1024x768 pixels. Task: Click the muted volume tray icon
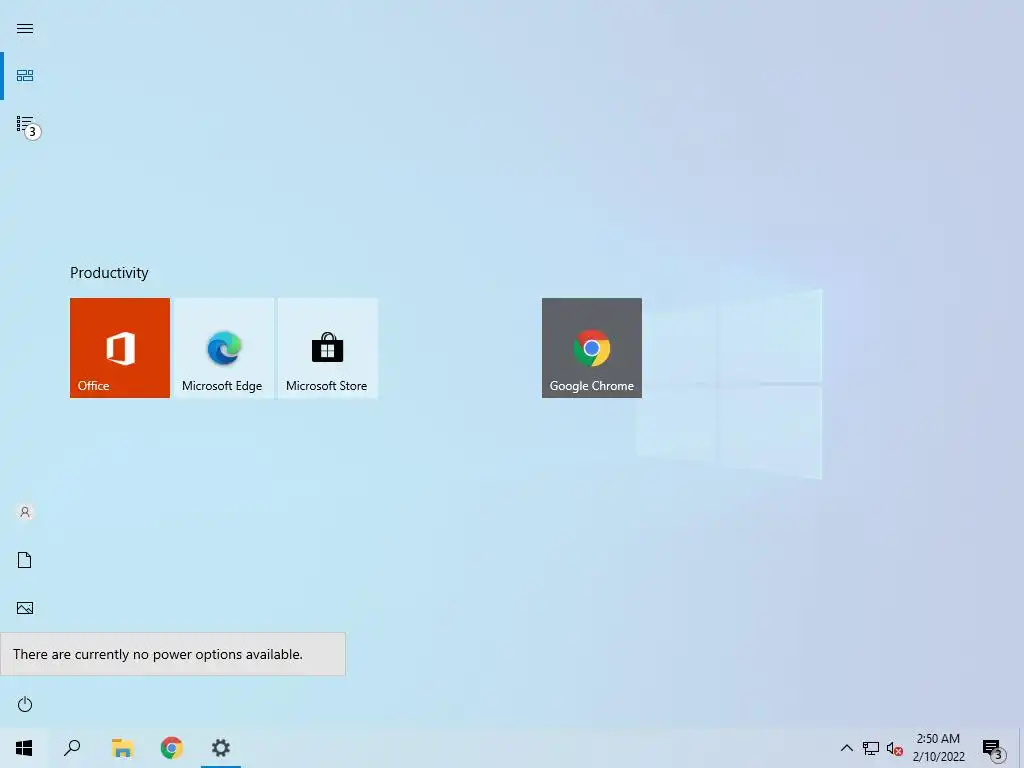(895, 748)
